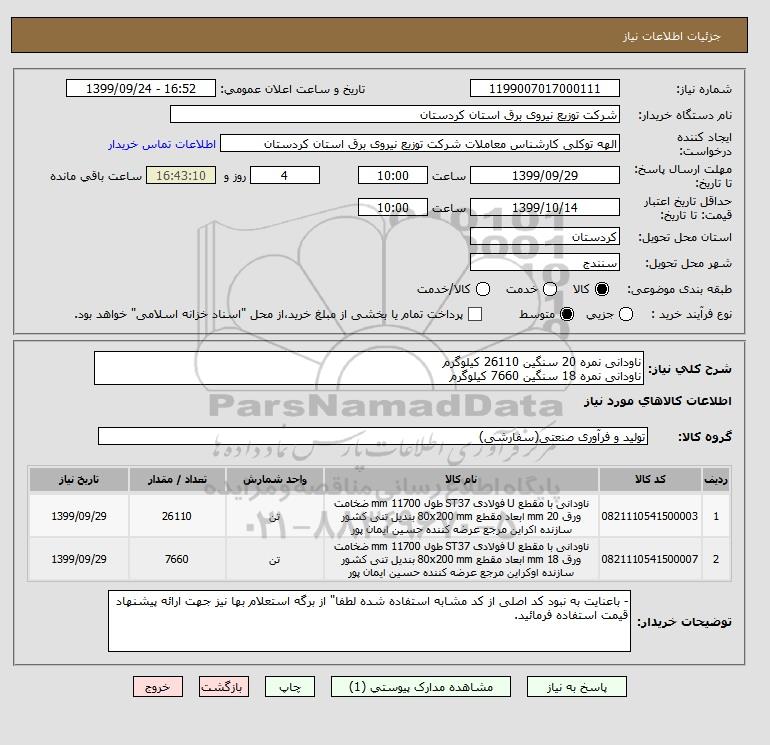Image resolution: width=770 pixels, height=745 pixels.
Task: Click the جزئیات اطلاعات نیاز header title
Action: click(x=671, y=36)
